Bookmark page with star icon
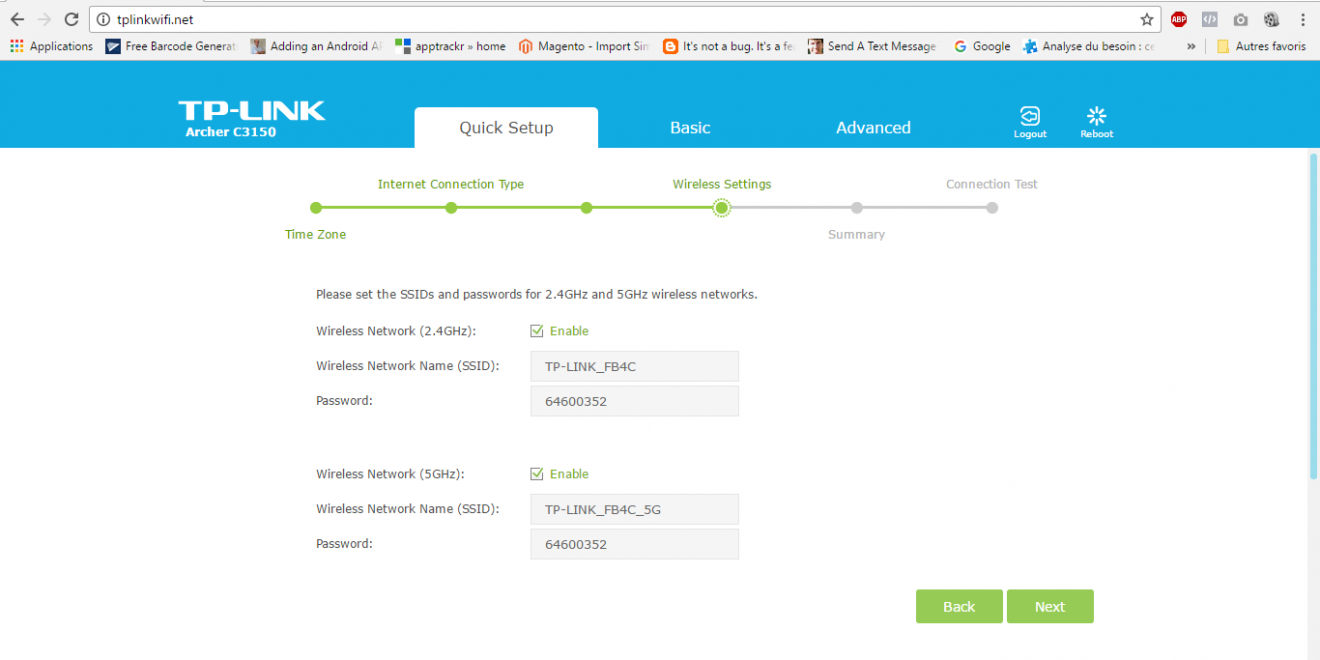The image size is (1320, 660). [x=1147, y=19]
